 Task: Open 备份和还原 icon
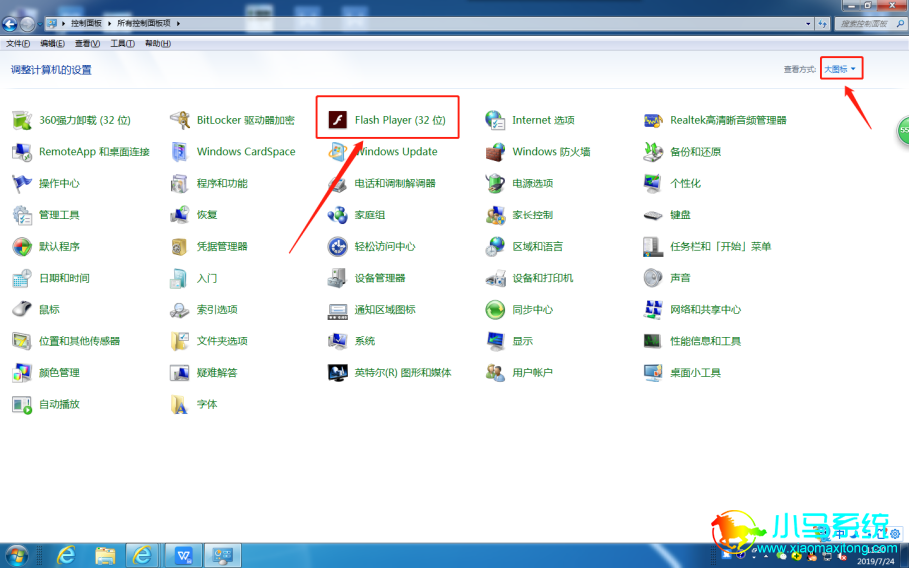(653, 152)
